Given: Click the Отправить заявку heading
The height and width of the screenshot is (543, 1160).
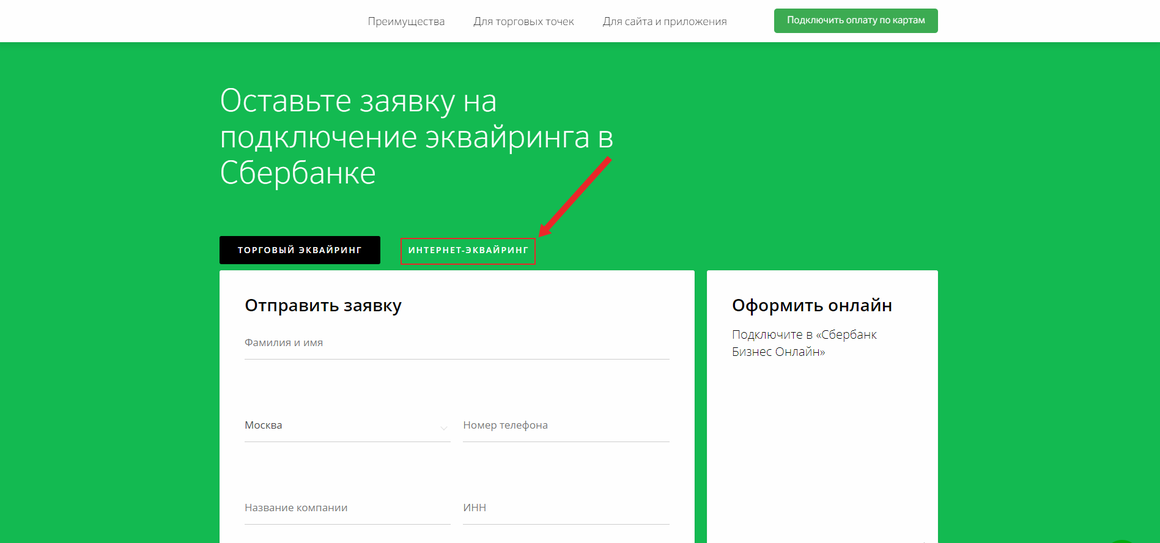Looking at the screenshot, I should (323, 306).
